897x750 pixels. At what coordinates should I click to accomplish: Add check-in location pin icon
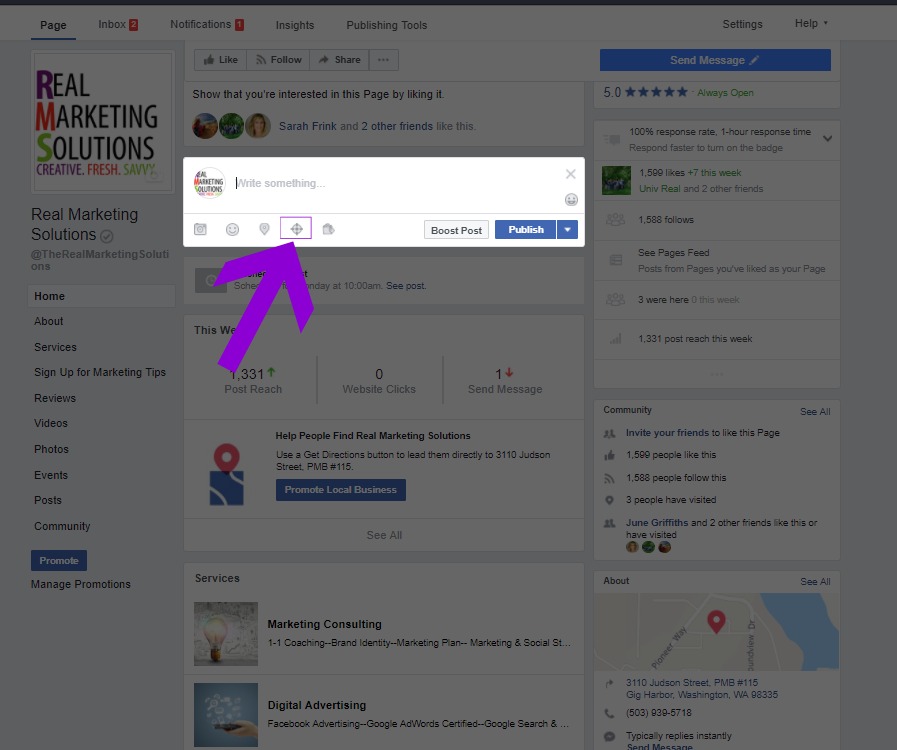[x=264, y=229]
